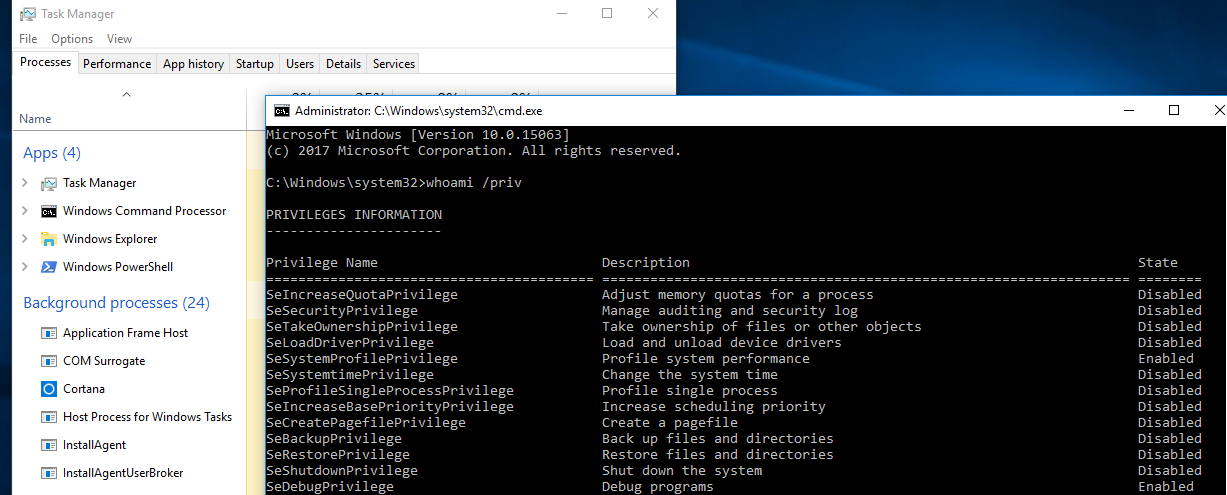Maximize the cmd.exe window
Image resolution: width=1227 pixels, height=495 pixels.
coord(1174,111)
